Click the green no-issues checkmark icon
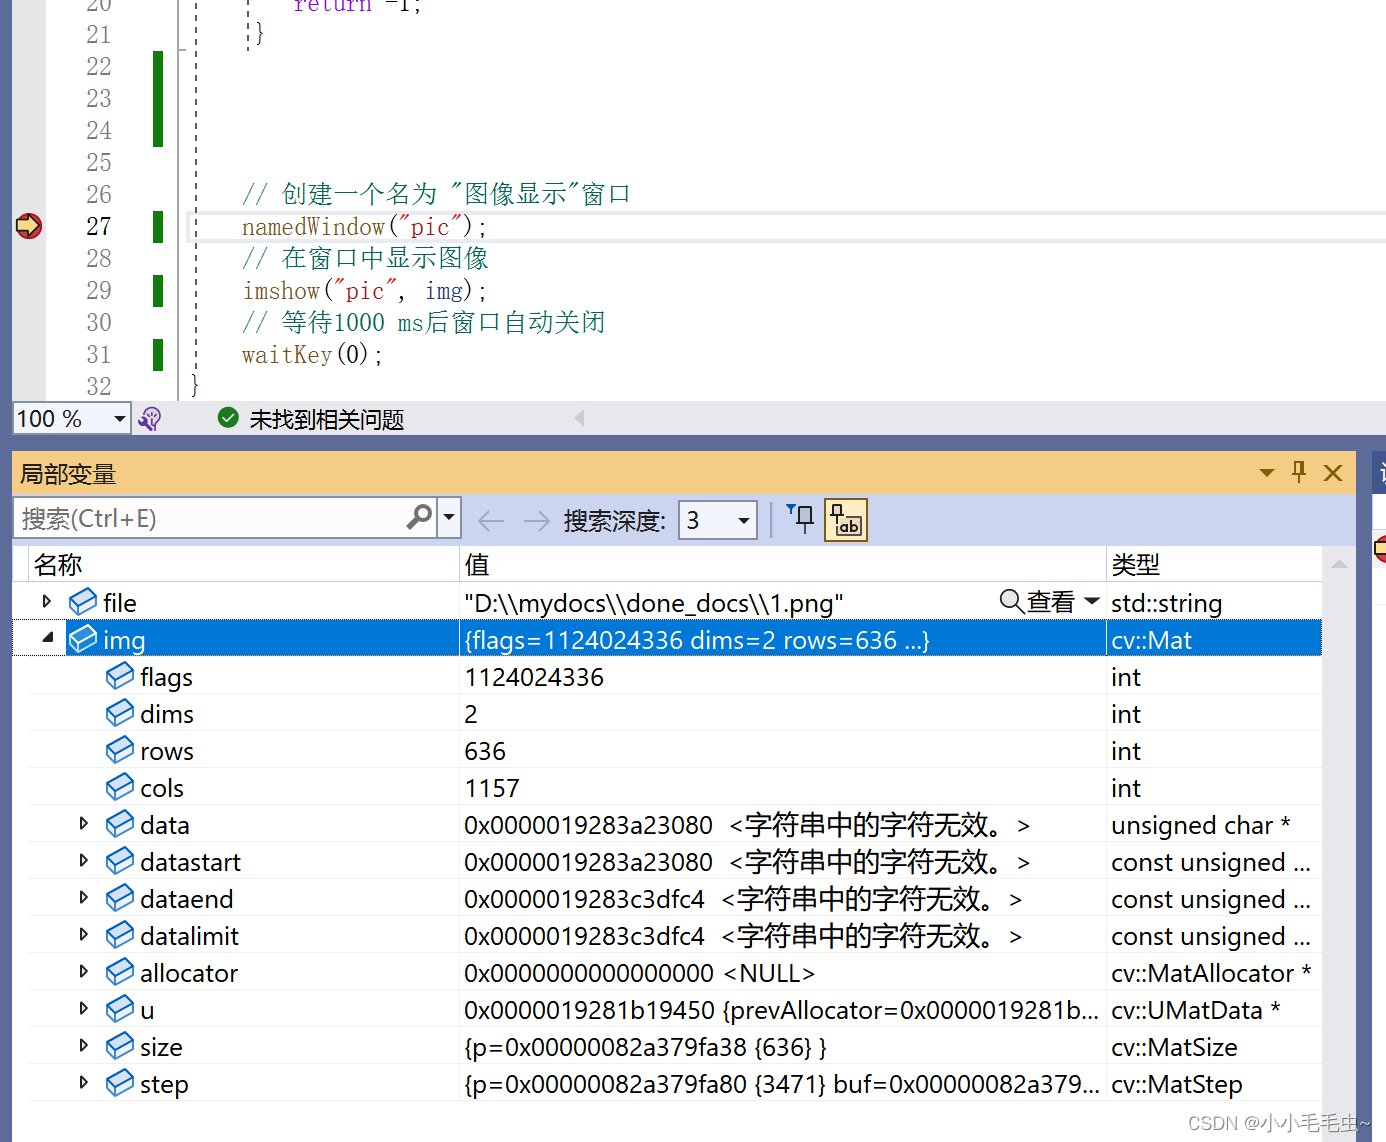1386x1142 pixels. (x=228, y=418)
